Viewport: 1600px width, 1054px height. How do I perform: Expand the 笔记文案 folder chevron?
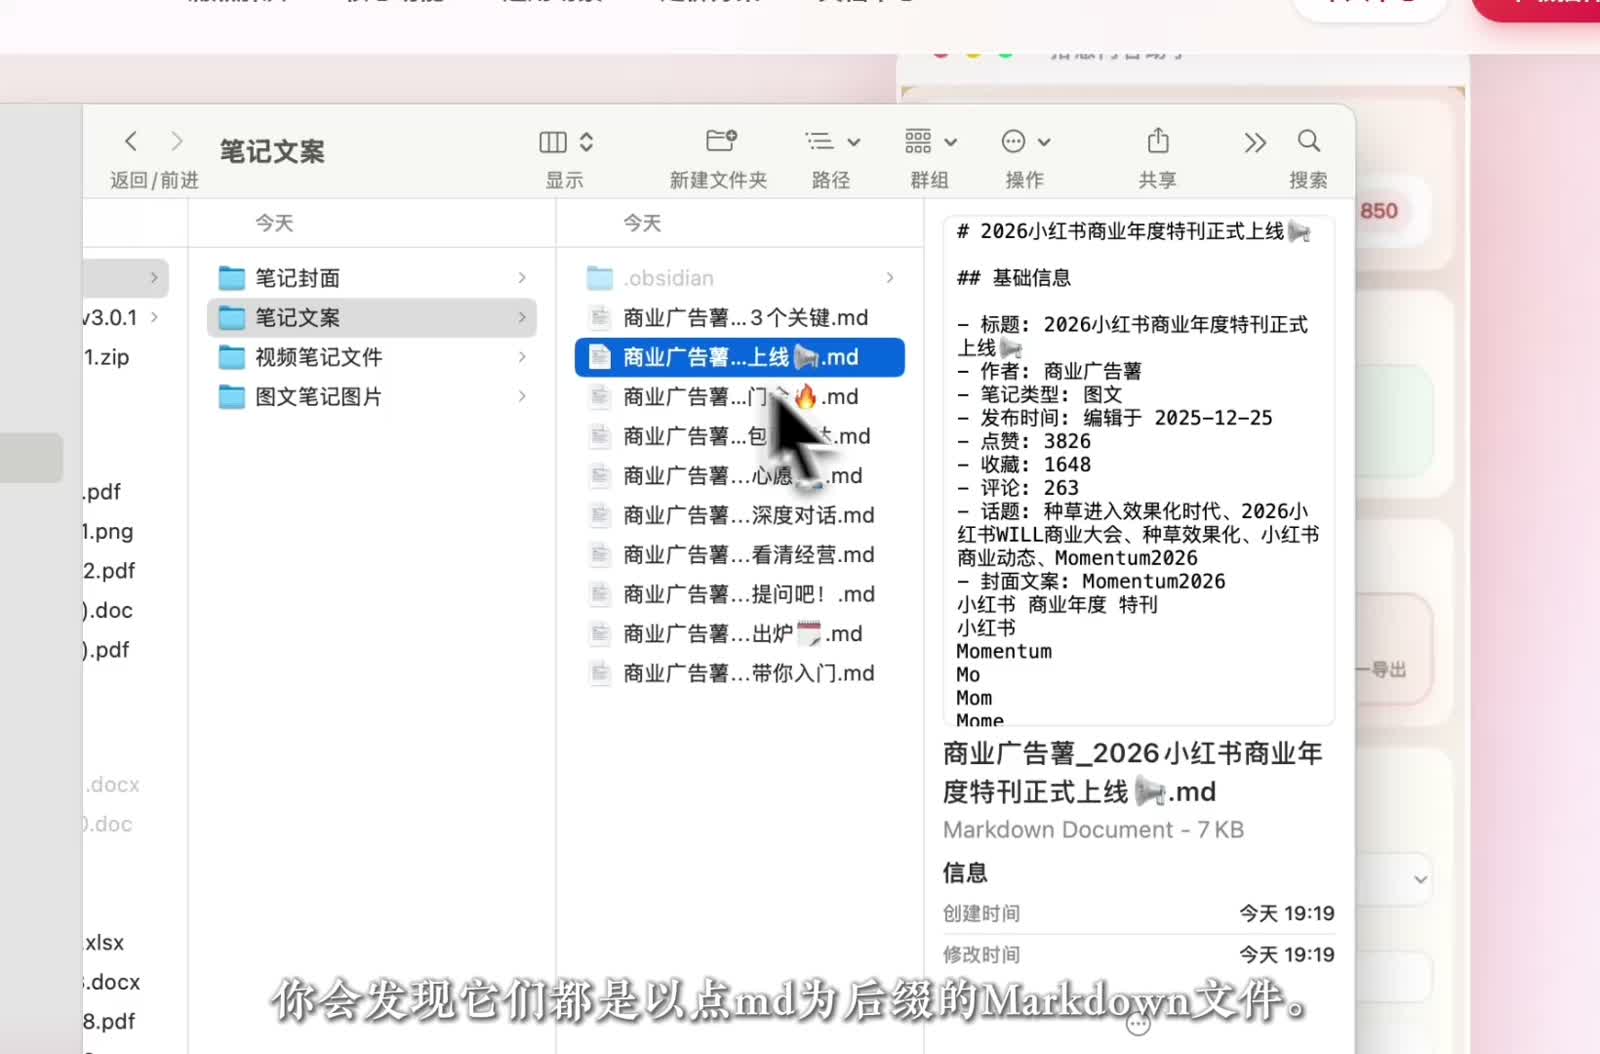(x=522, y=318)
